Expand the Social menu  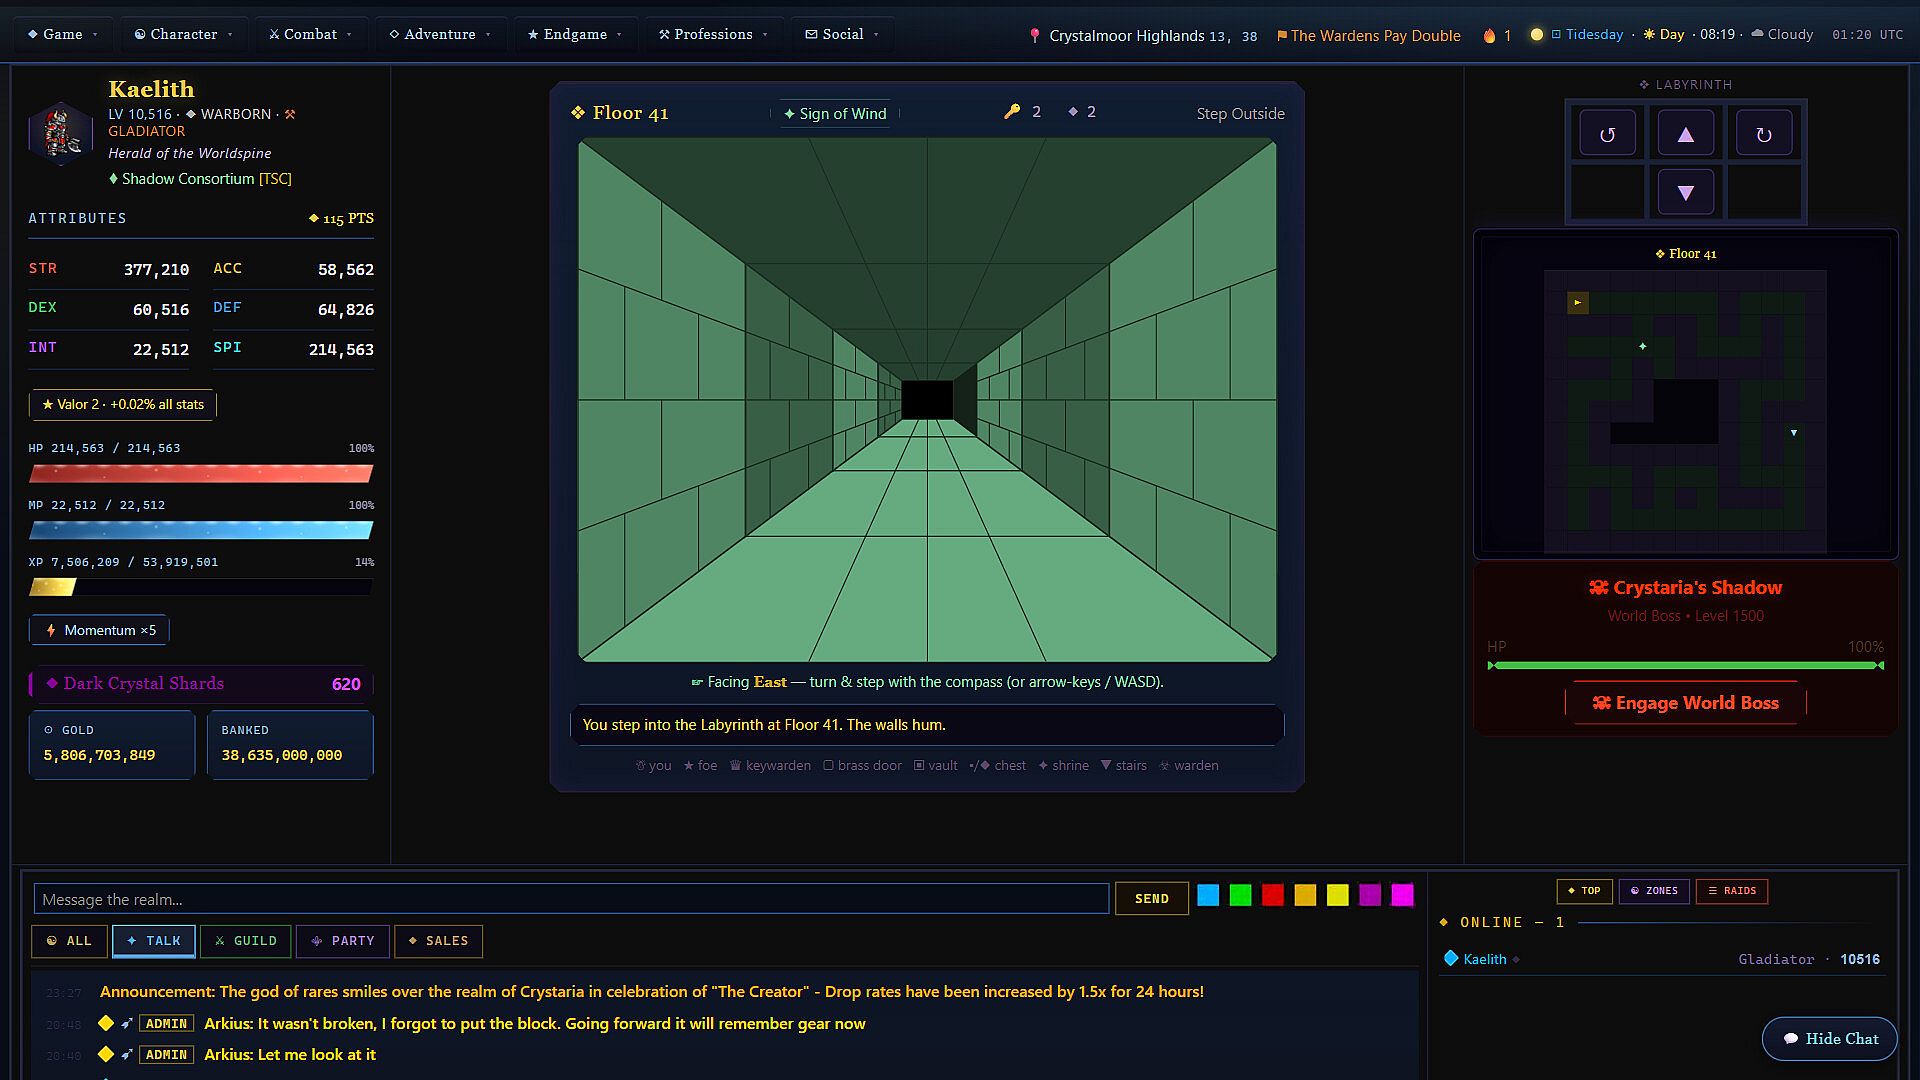coord(842,34)
